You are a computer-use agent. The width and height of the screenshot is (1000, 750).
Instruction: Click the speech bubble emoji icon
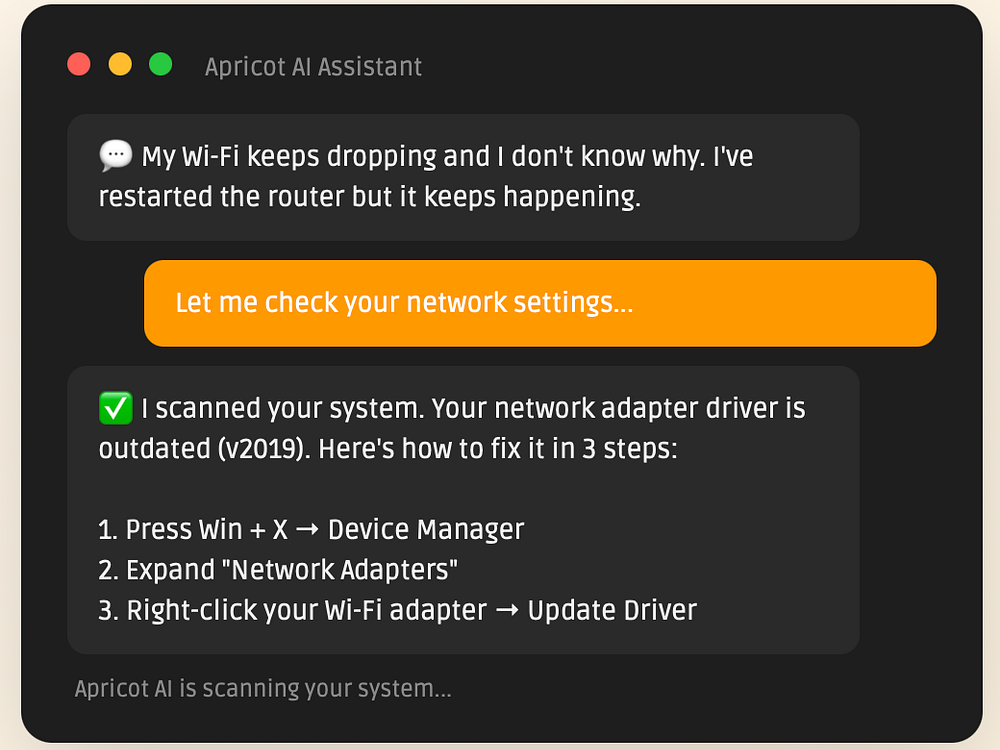(x=115, y=156)
